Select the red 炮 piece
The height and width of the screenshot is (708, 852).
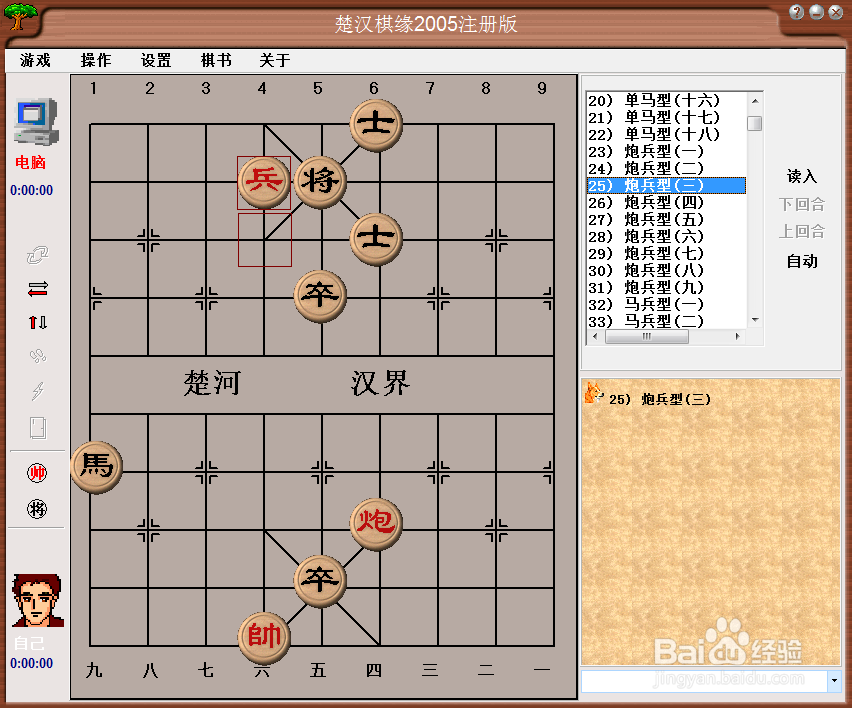pyautogui.click(x=376, y=524)
